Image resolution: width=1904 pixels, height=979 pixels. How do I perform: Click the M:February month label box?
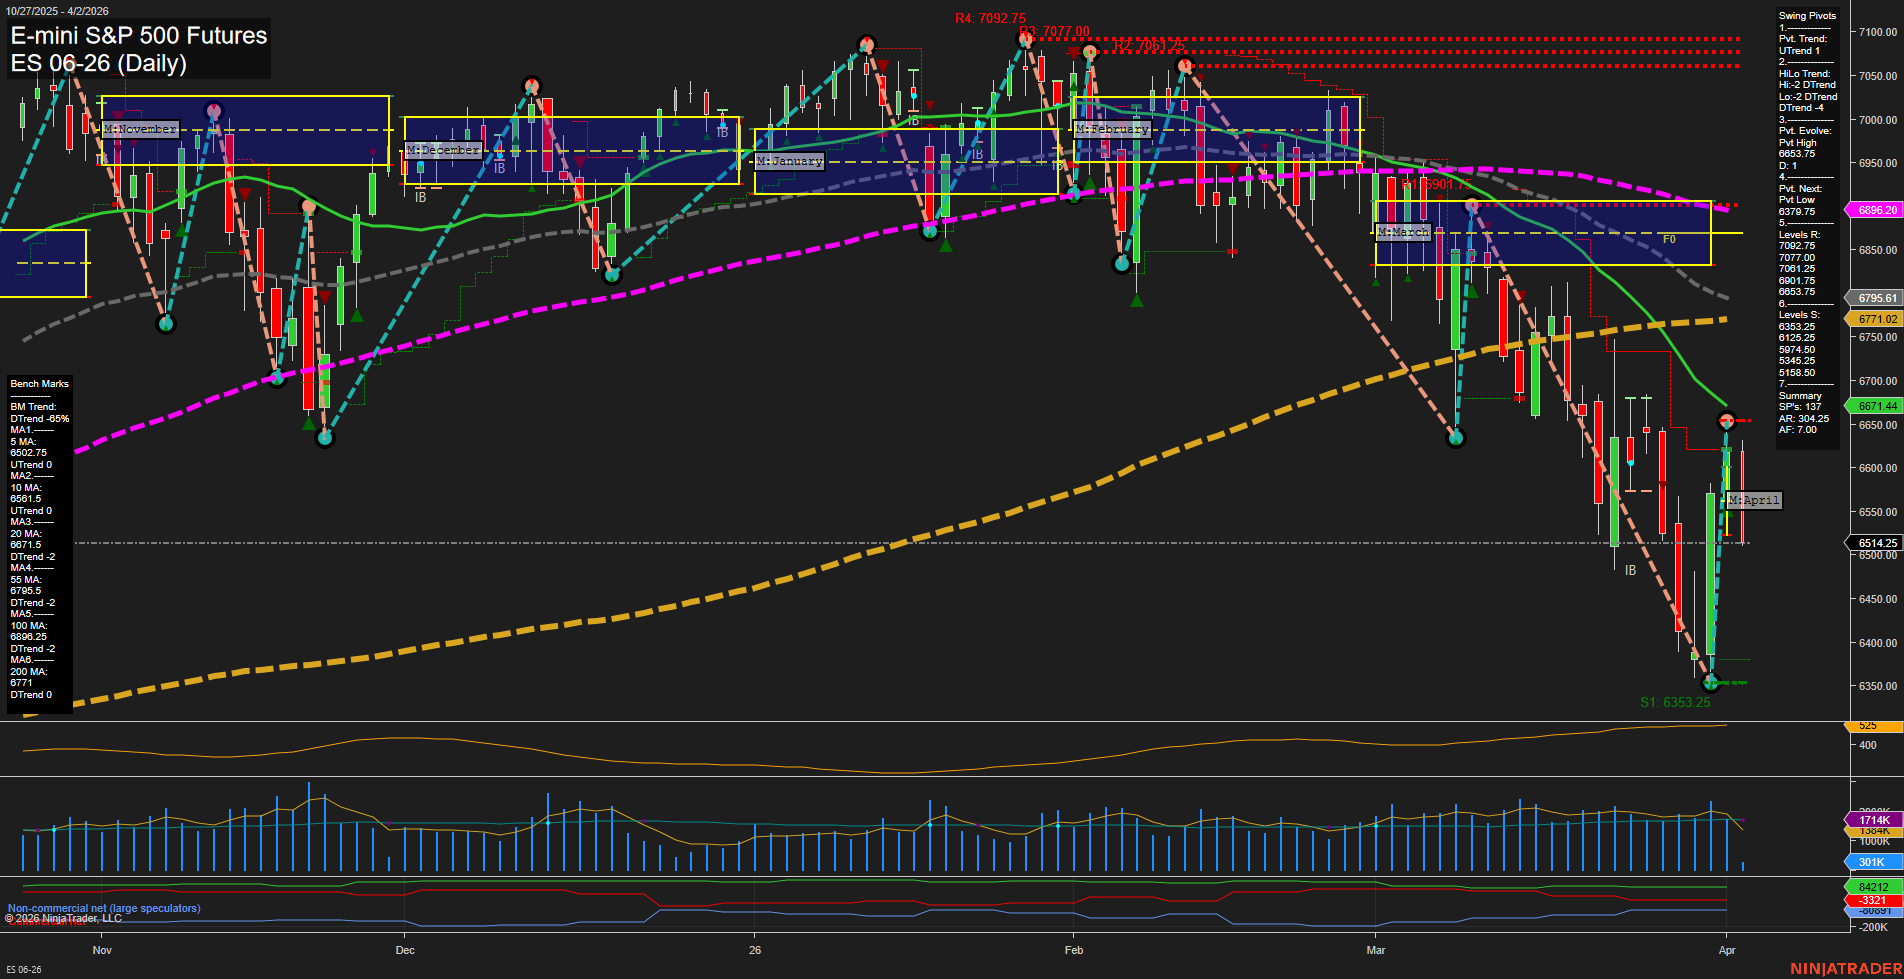pos(1112,129)
